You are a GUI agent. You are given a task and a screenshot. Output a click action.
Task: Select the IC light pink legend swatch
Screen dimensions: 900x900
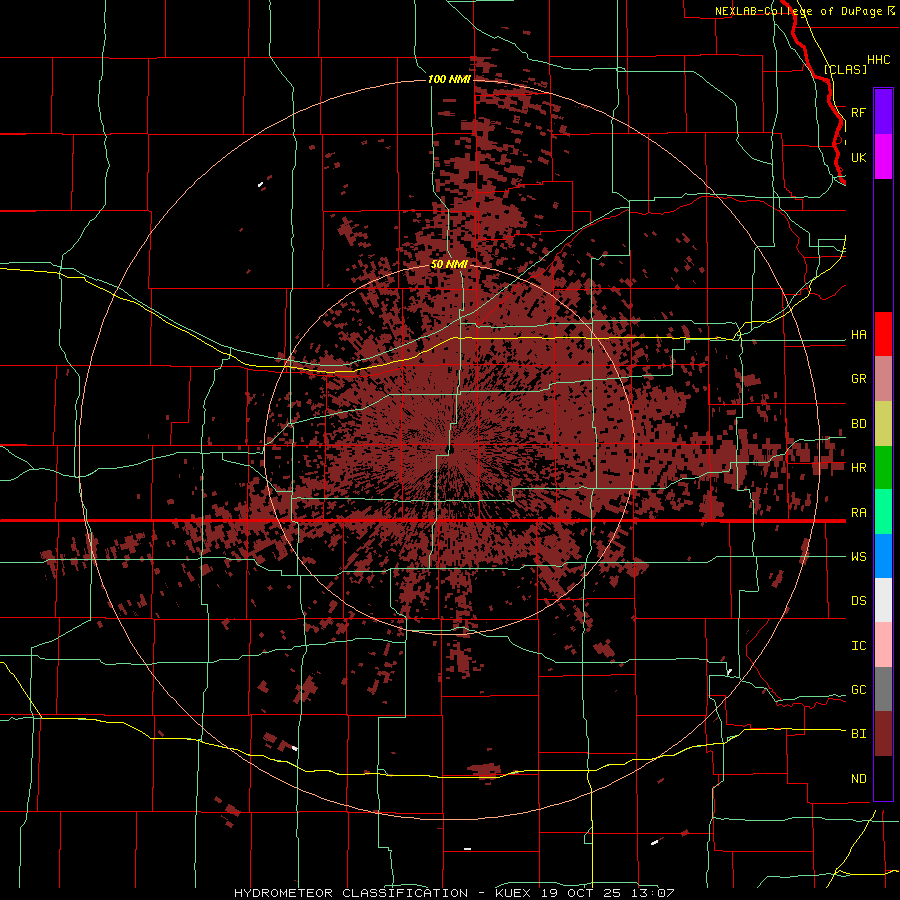pos(883,645)
